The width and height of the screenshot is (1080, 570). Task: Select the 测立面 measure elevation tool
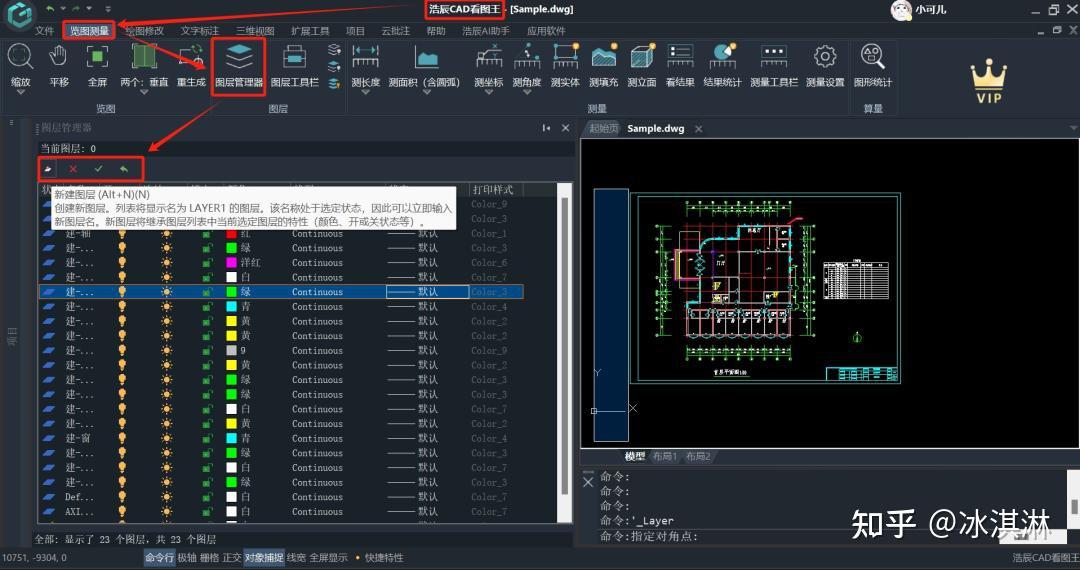tap(642, 56)
